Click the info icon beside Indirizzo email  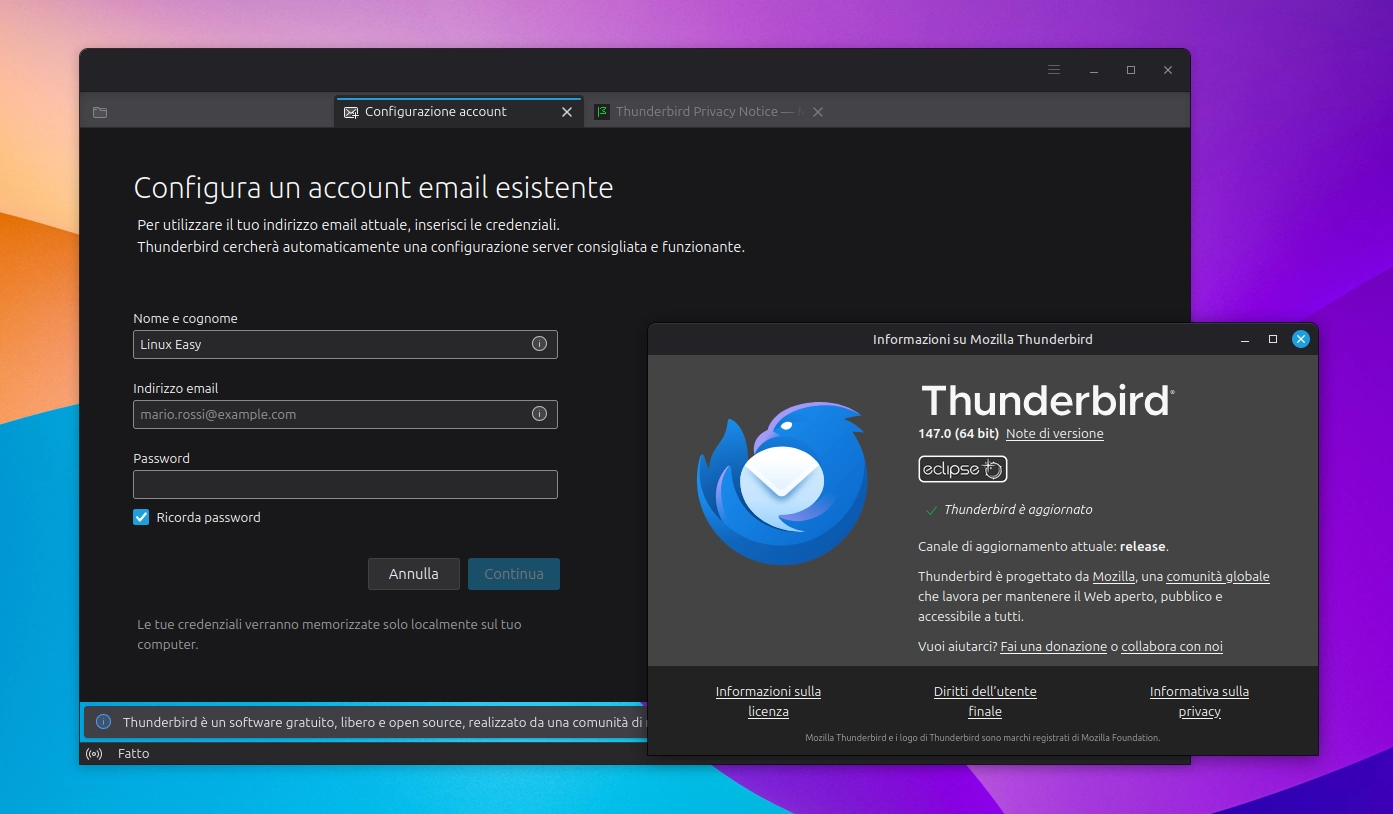(539, 414)
